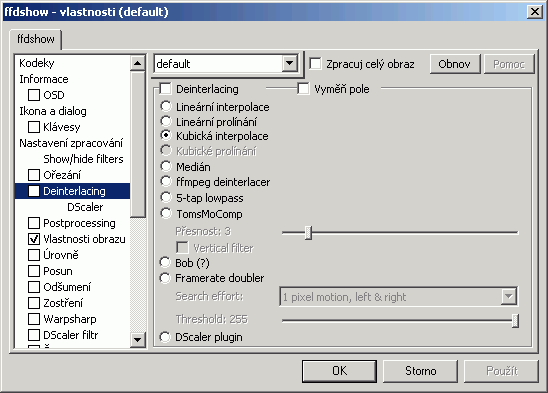Select Ikona a dialog entry

tap(53, 111)
